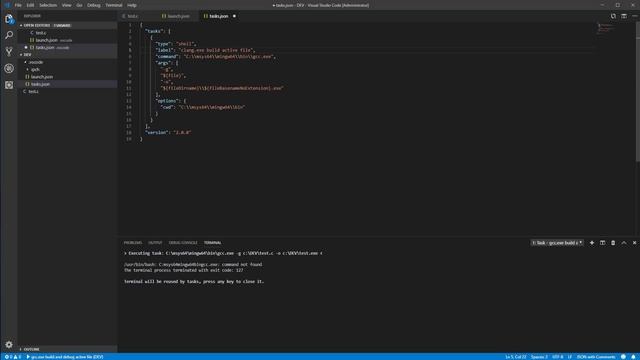Open the Debug menu

point(93,5)
